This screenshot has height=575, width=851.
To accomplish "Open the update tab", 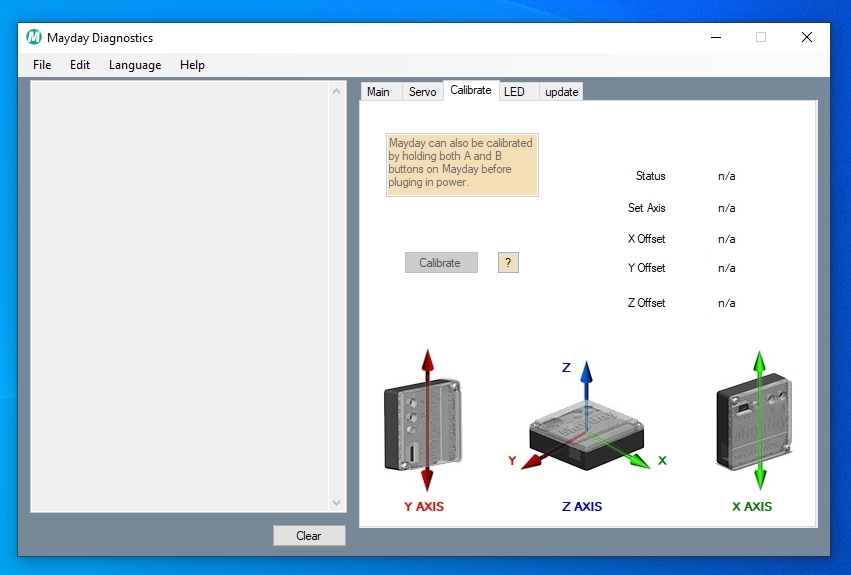I will pos(561,92).
